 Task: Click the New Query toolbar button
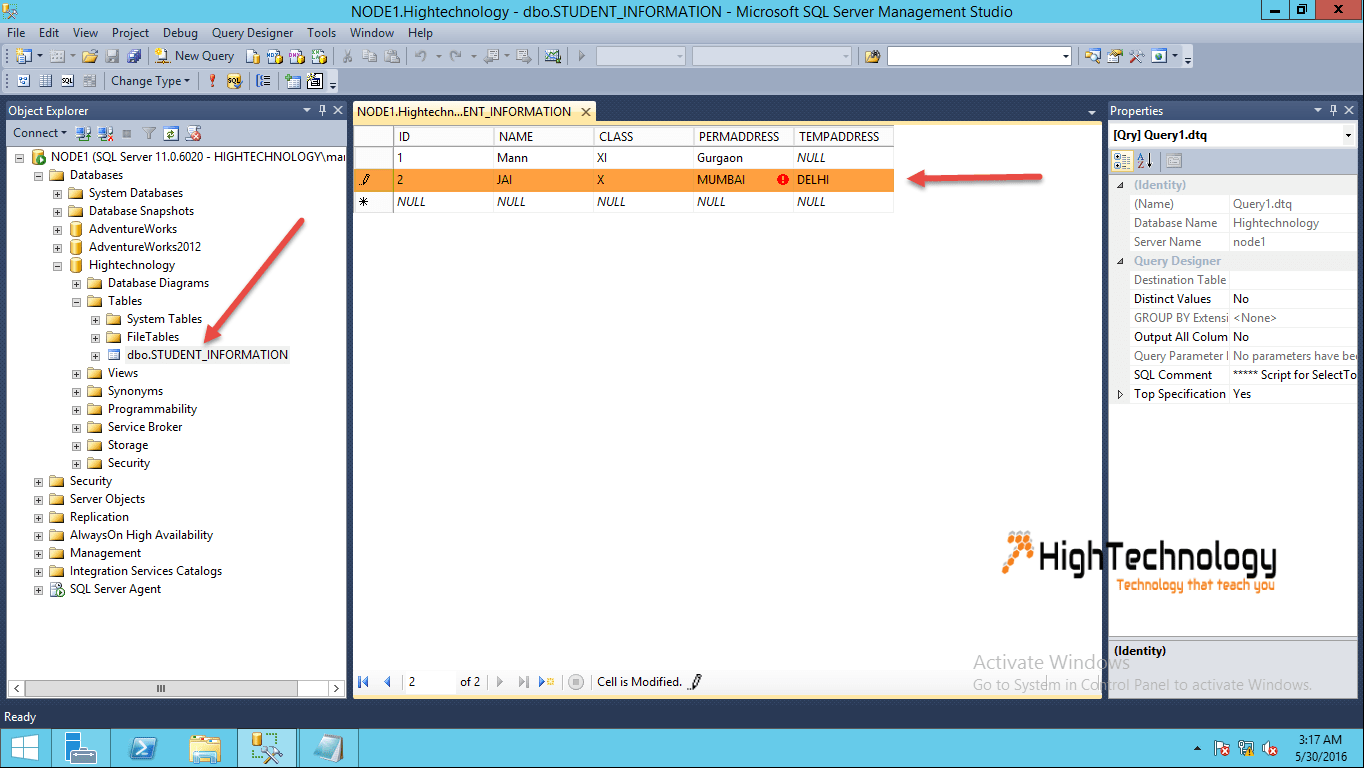pyautogui.click(x=195, y=56)
